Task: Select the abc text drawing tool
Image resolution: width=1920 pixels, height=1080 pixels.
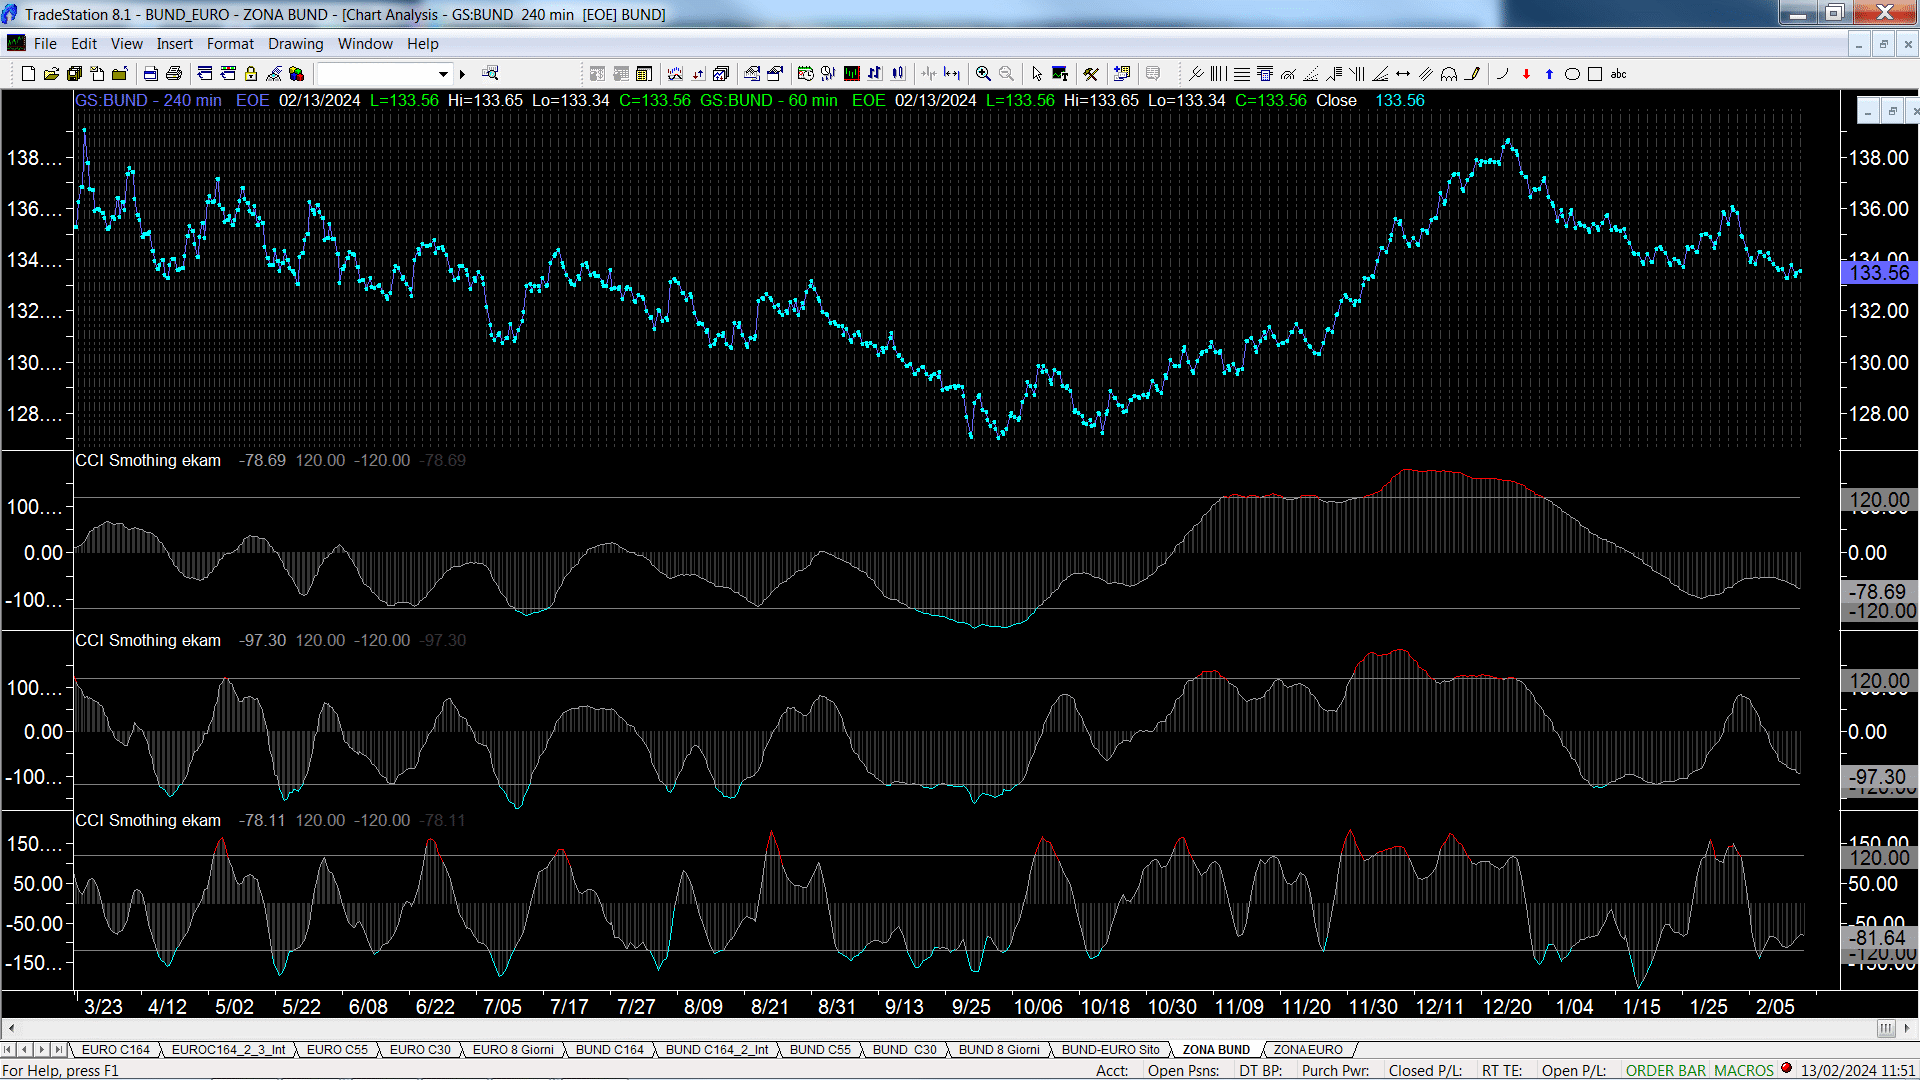Action: 1618,74
